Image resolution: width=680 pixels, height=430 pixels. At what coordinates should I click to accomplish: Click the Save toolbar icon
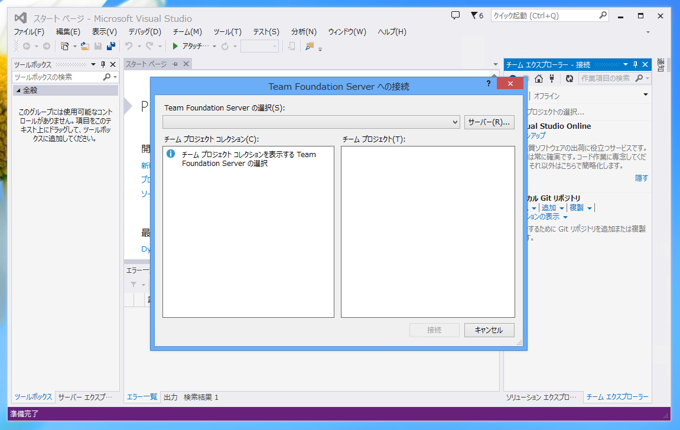[x=98, y=46]
